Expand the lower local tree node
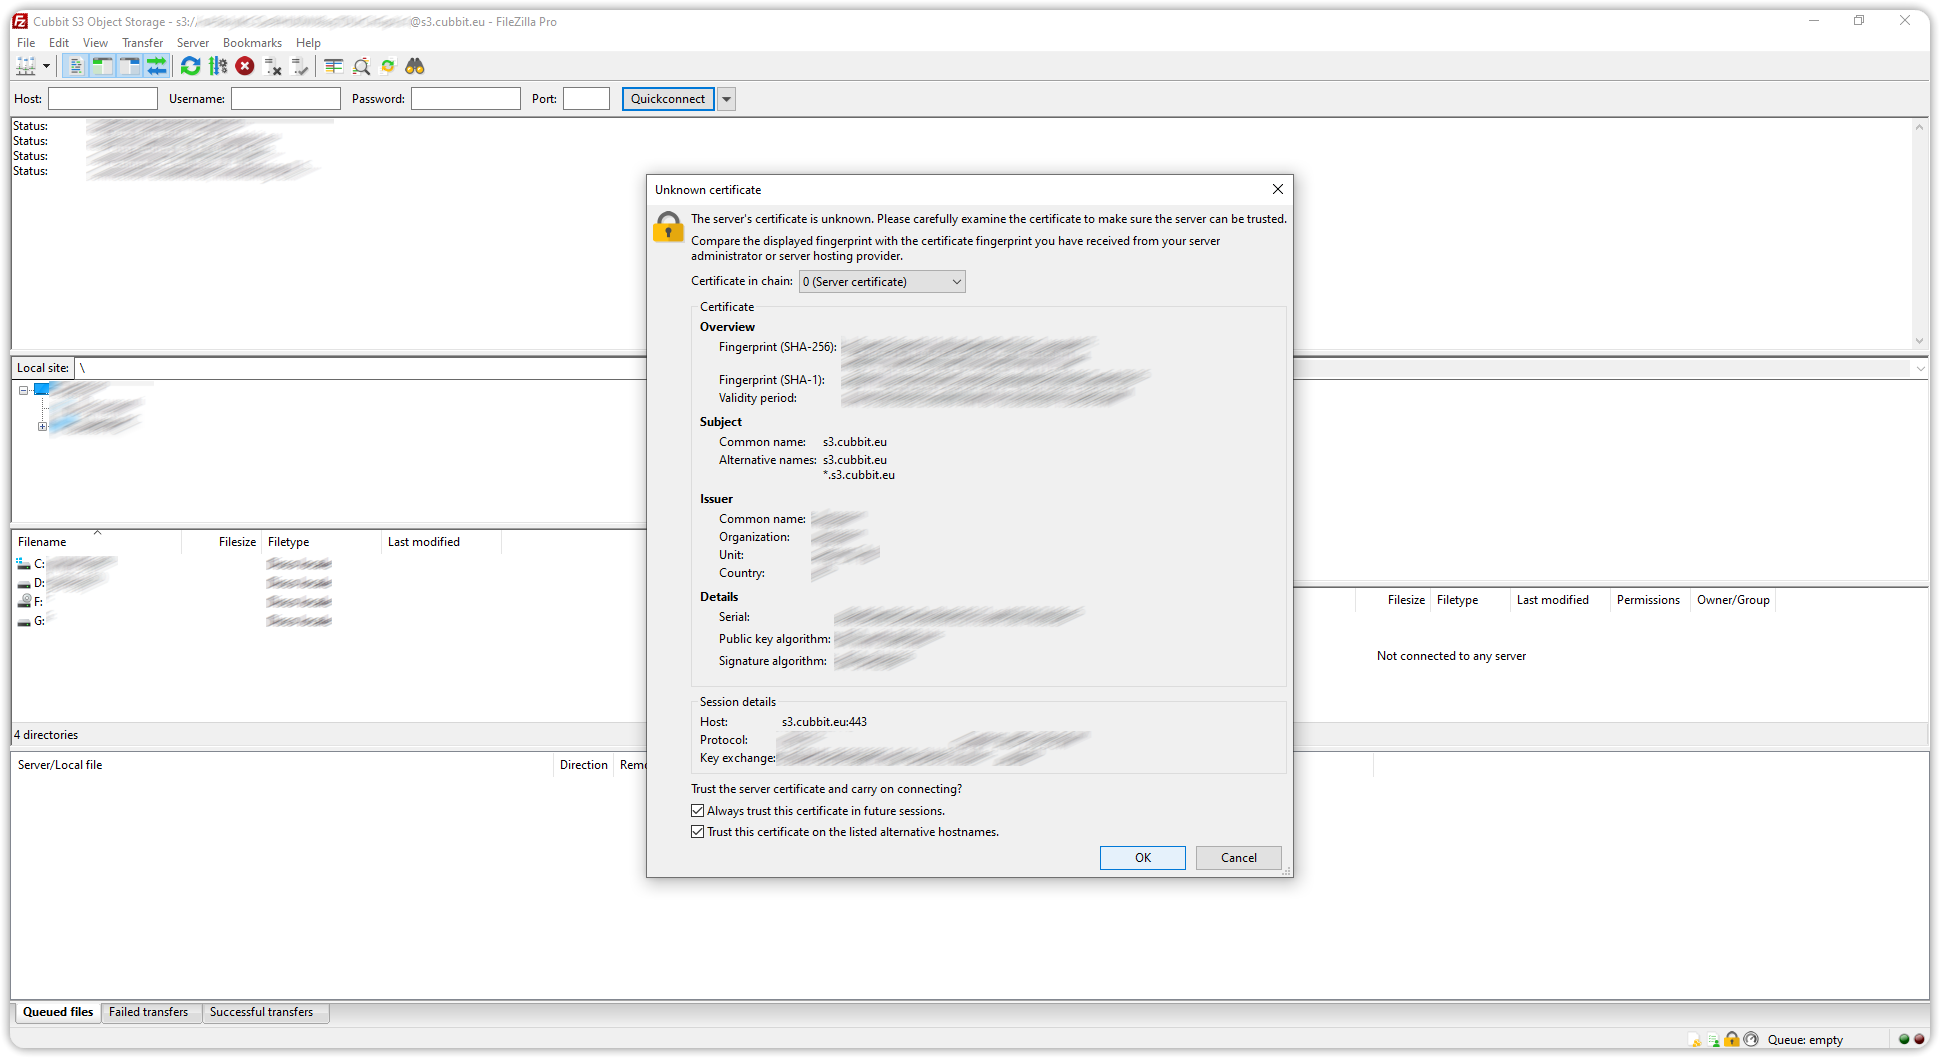 coord(42,426)
